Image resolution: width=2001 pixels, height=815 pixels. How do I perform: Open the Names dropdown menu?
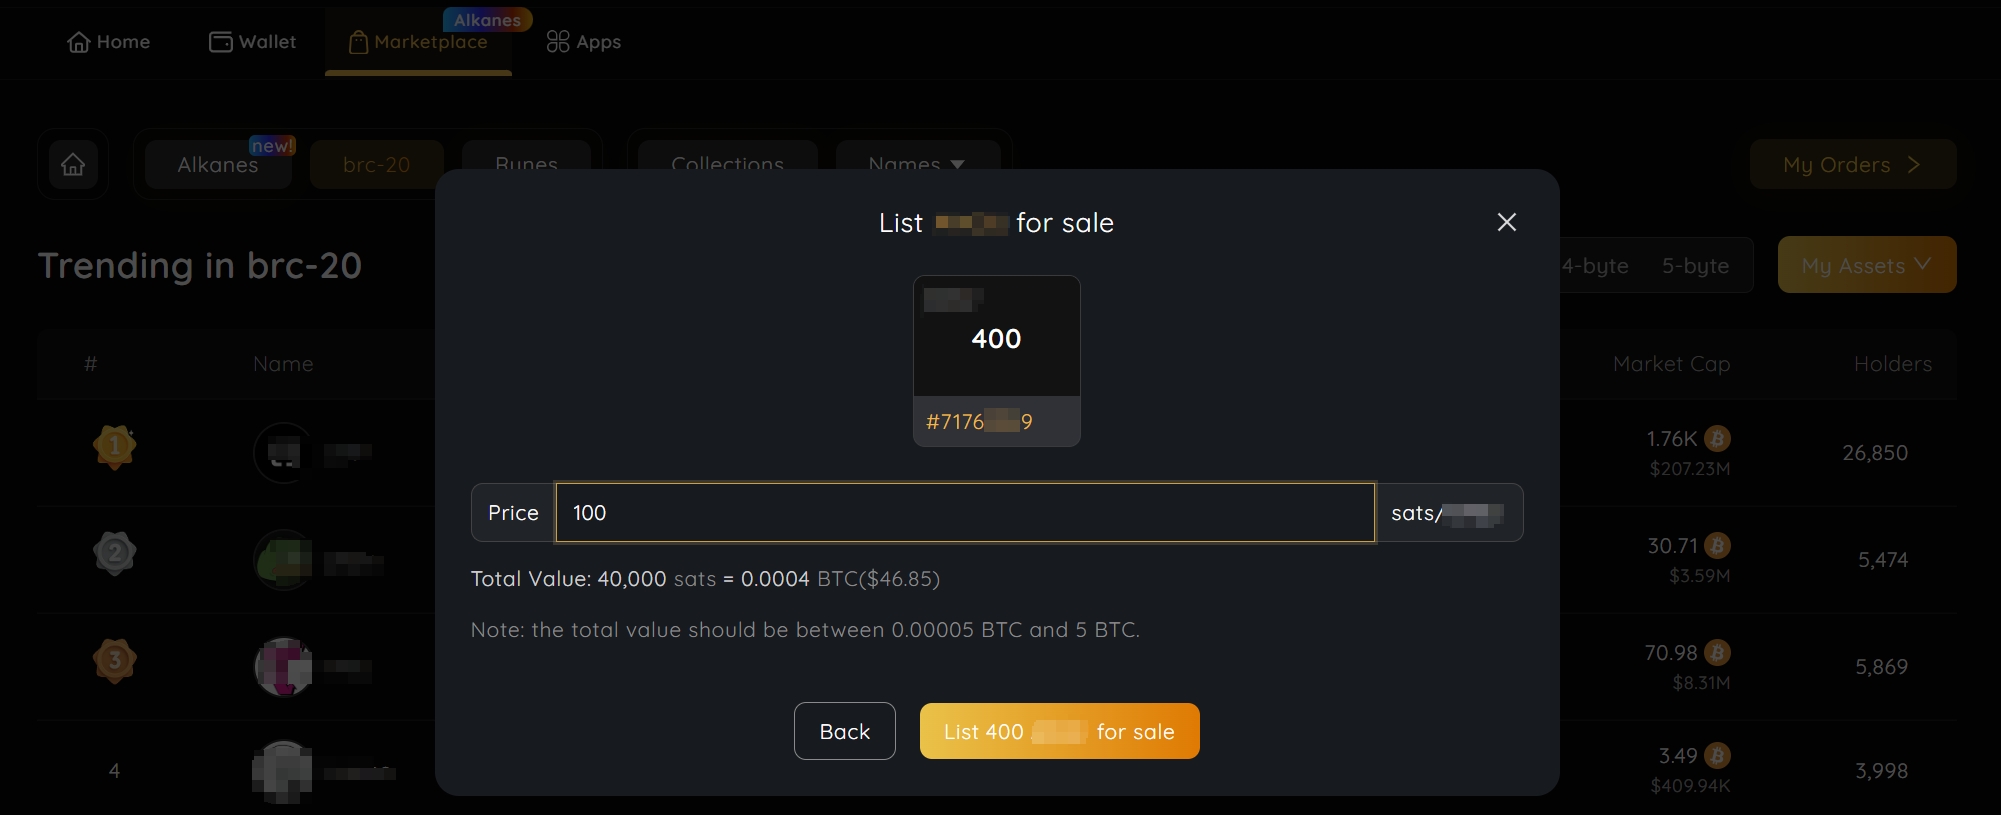tap(916, 164)
